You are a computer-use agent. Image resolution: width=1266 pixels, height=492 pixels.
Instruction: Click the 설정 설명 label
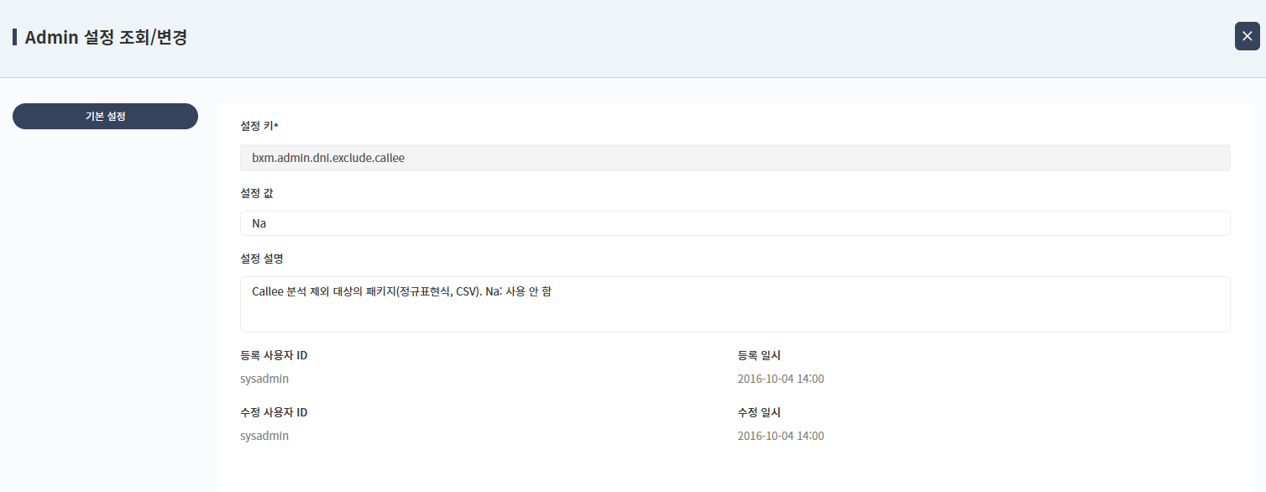(x=262, y=259)
